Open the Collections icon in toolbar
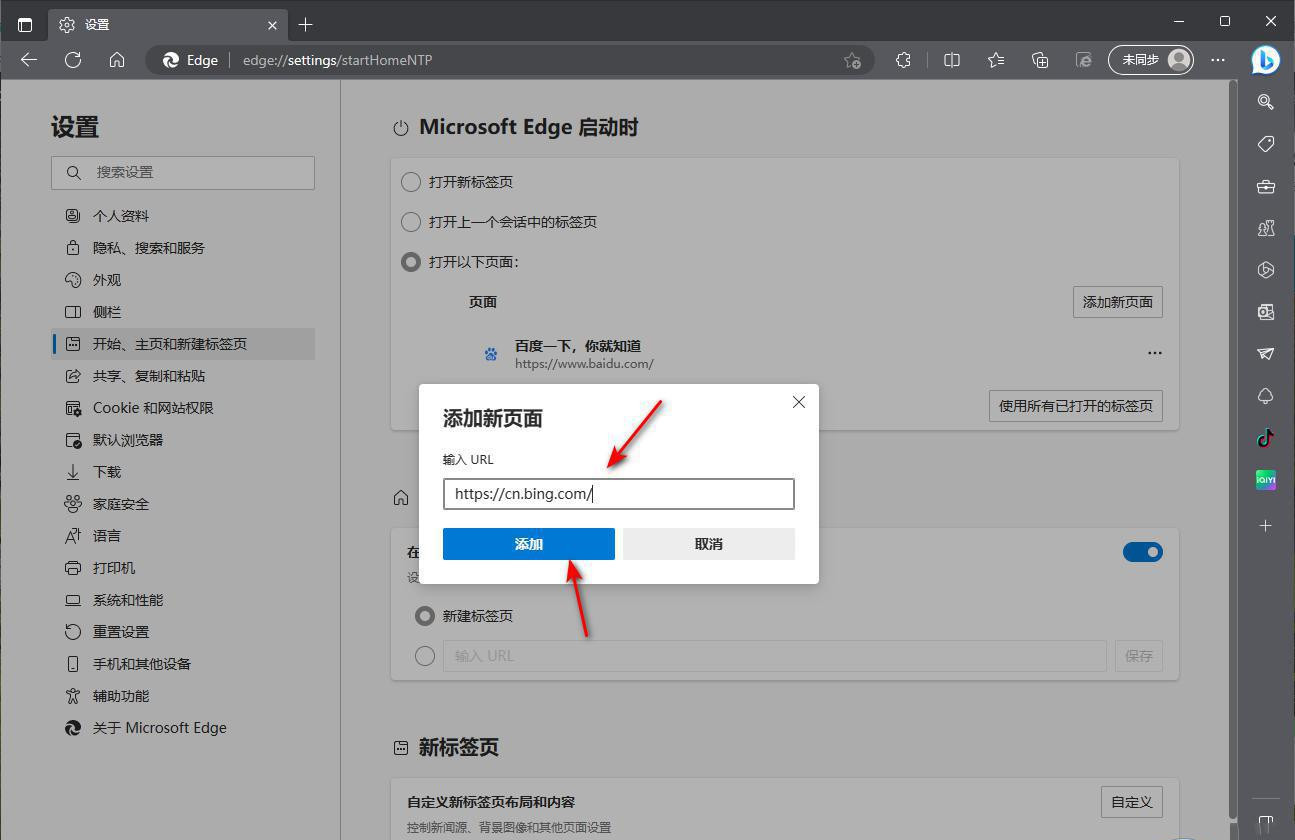1295x840 pixels. click(x=1040, y=60)
